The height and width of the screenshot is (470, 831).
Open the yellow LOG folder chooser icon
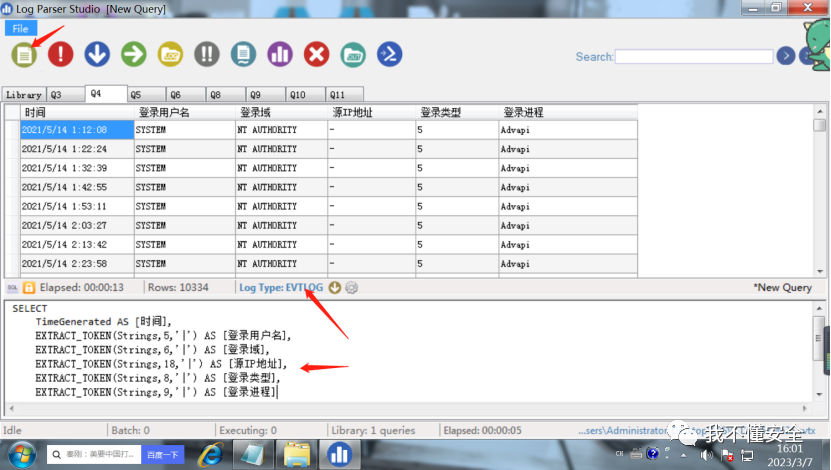[x=170, y=54]
